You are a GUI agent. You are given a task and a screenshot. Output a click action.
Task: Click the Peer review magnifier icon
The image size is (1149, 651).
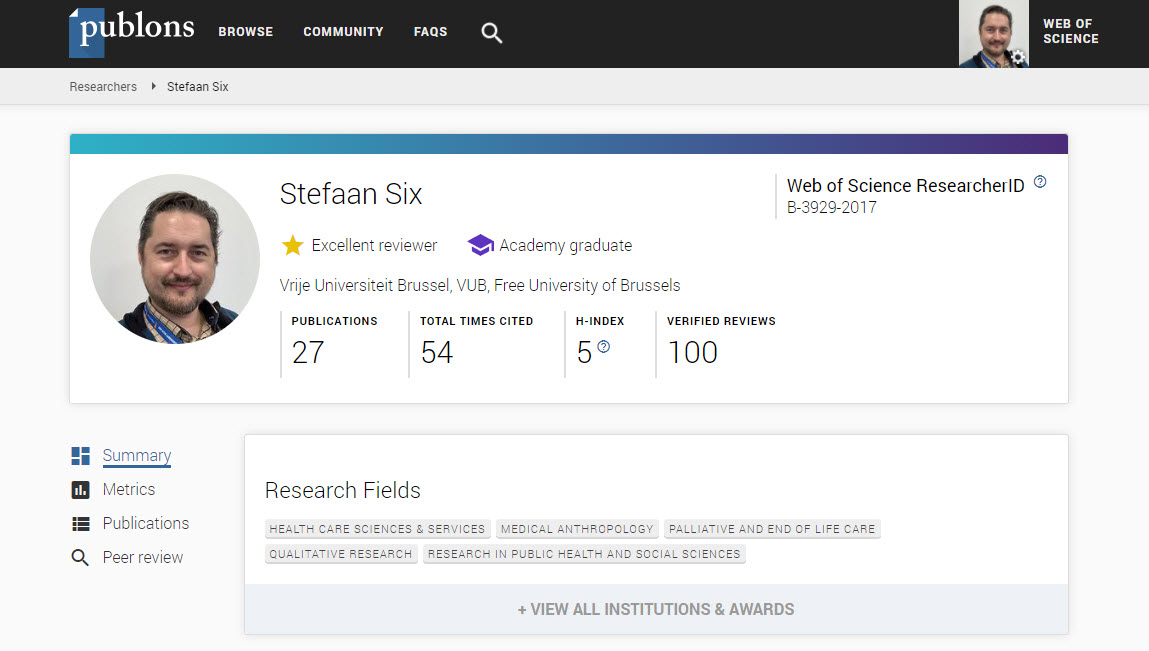coord(80,558)
